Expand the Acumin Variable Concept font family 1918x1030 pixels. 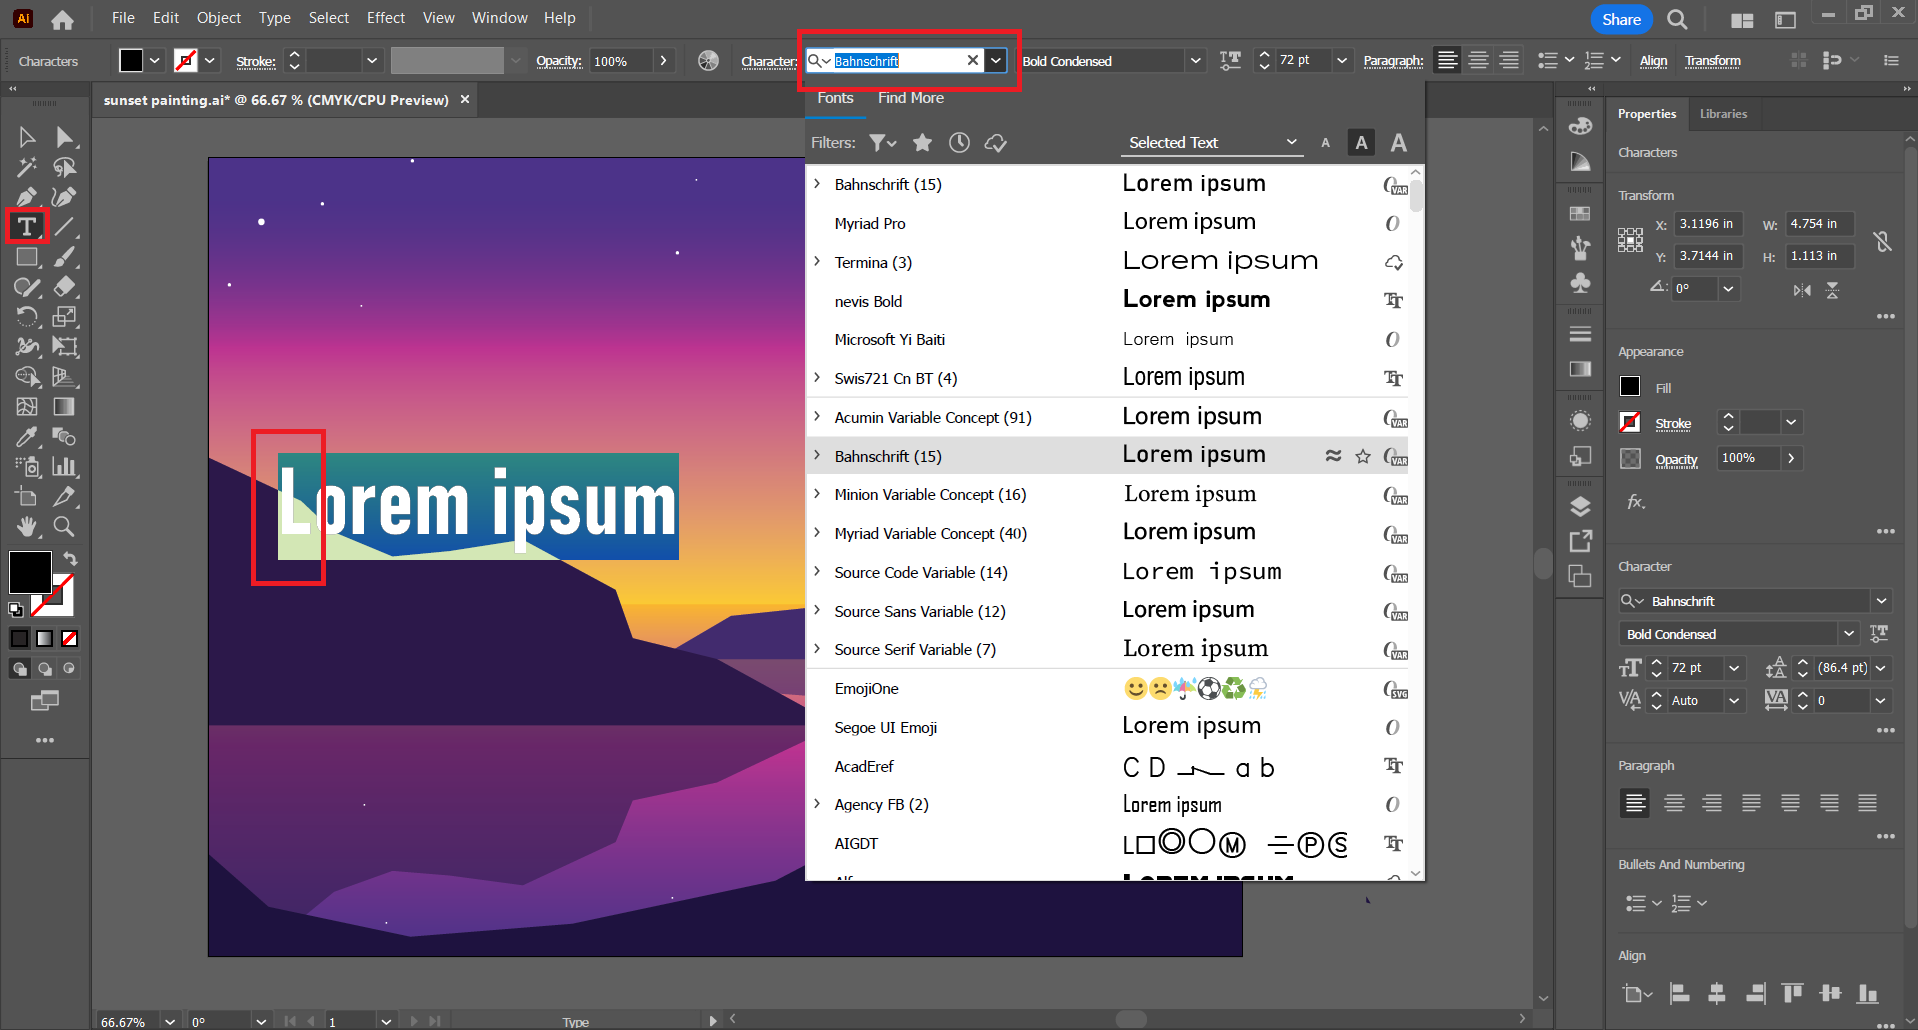[x=819, y=417]
